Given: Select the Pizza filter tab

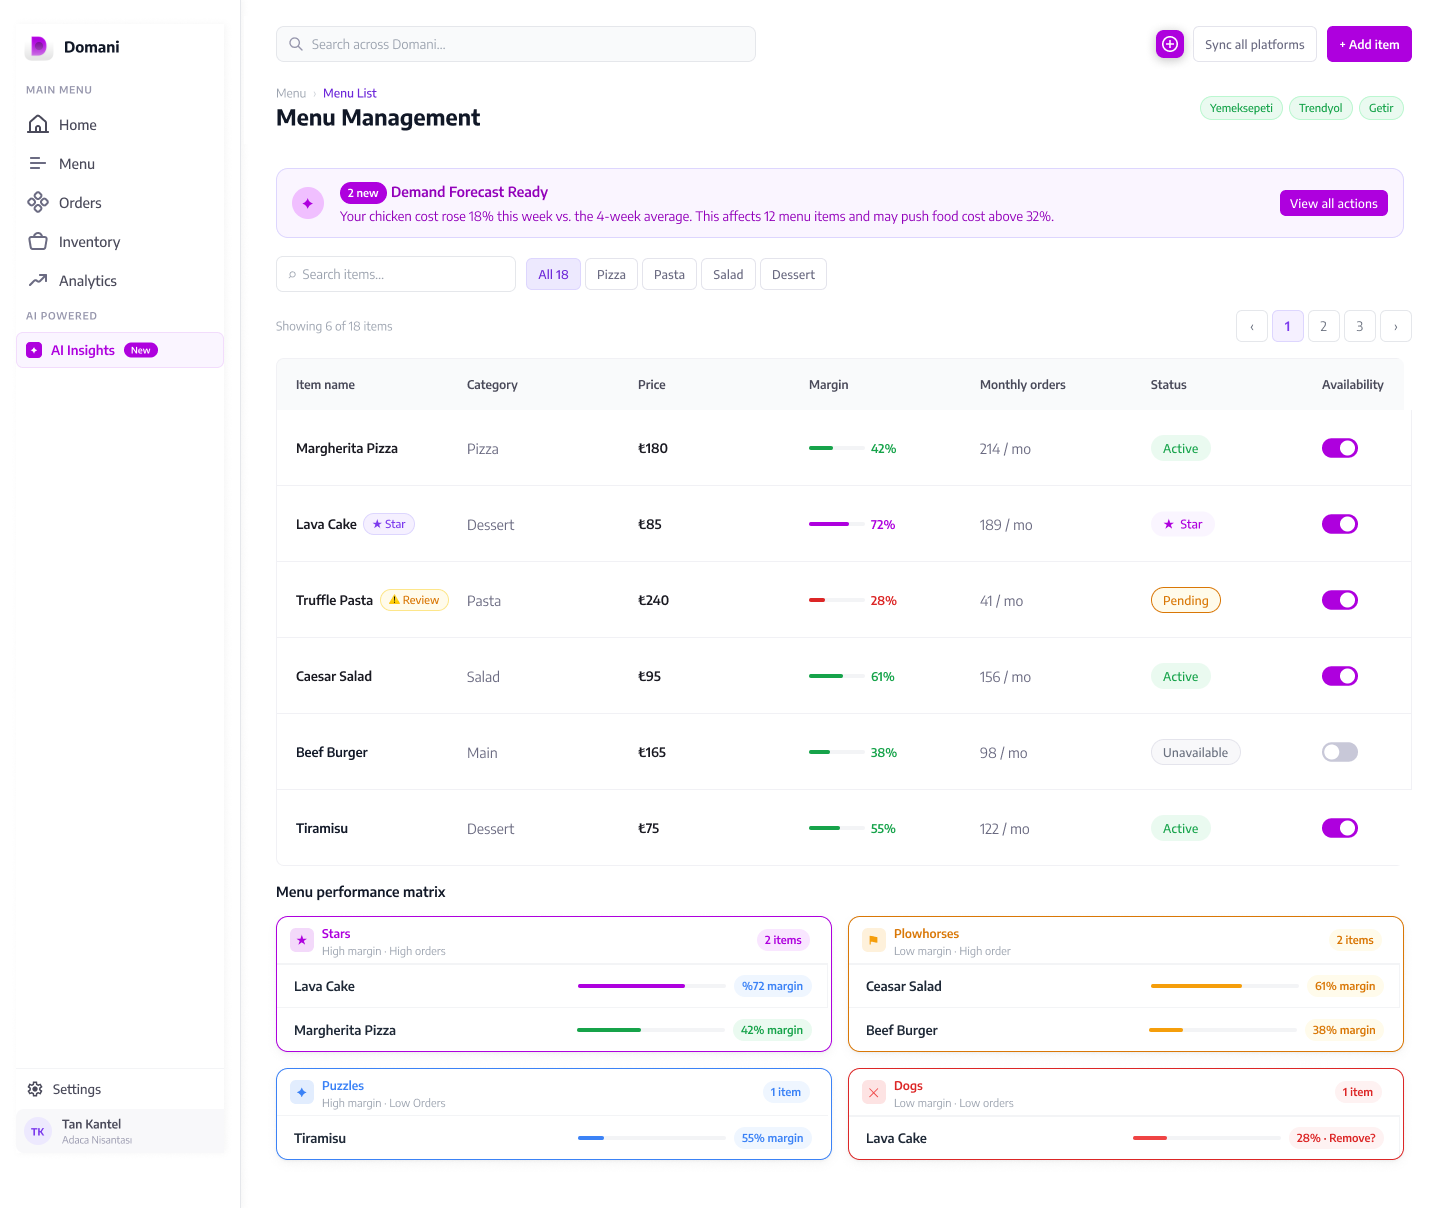Looking at the screenshot, I should (611, 274).
